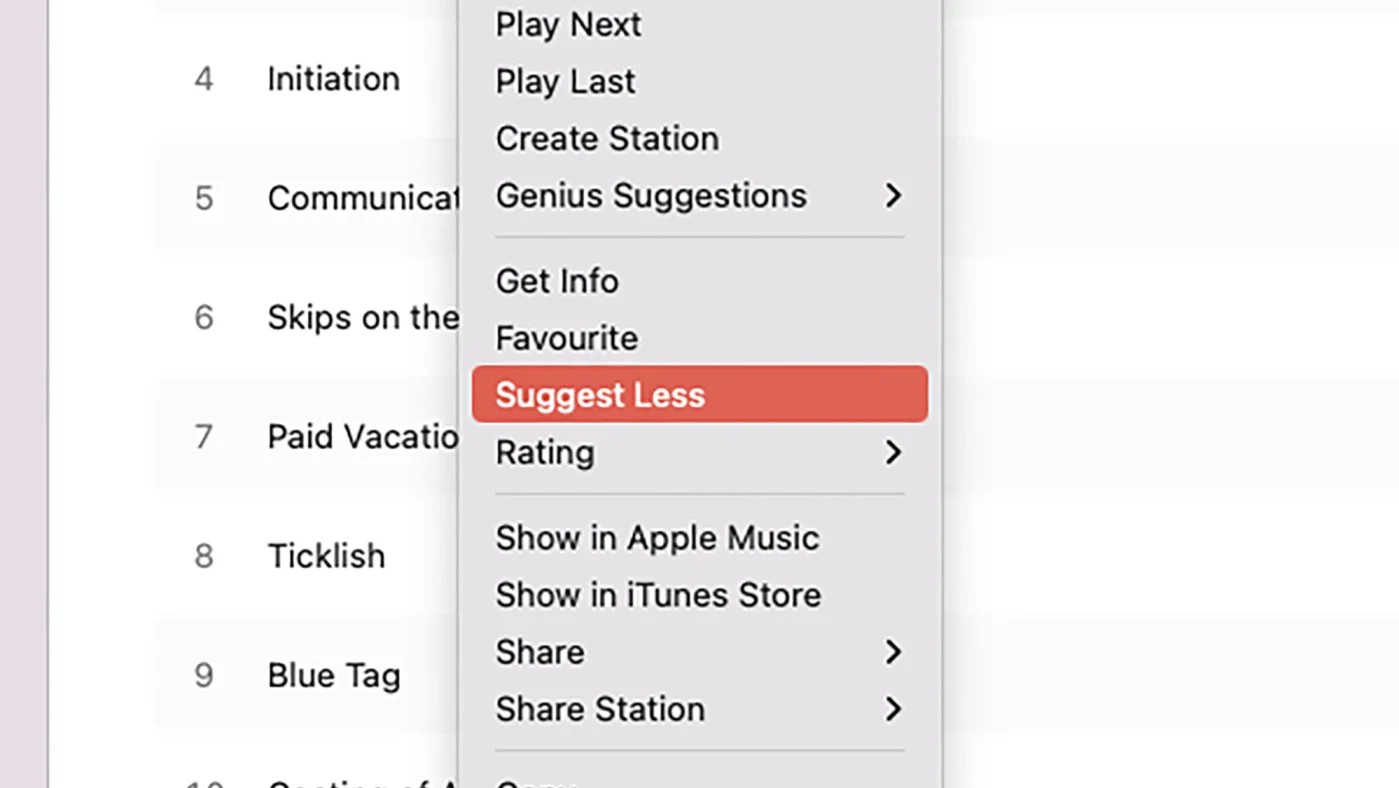Choose the highlighted Suggest Less item
The image size is (1399, 788).
point(600,395)
